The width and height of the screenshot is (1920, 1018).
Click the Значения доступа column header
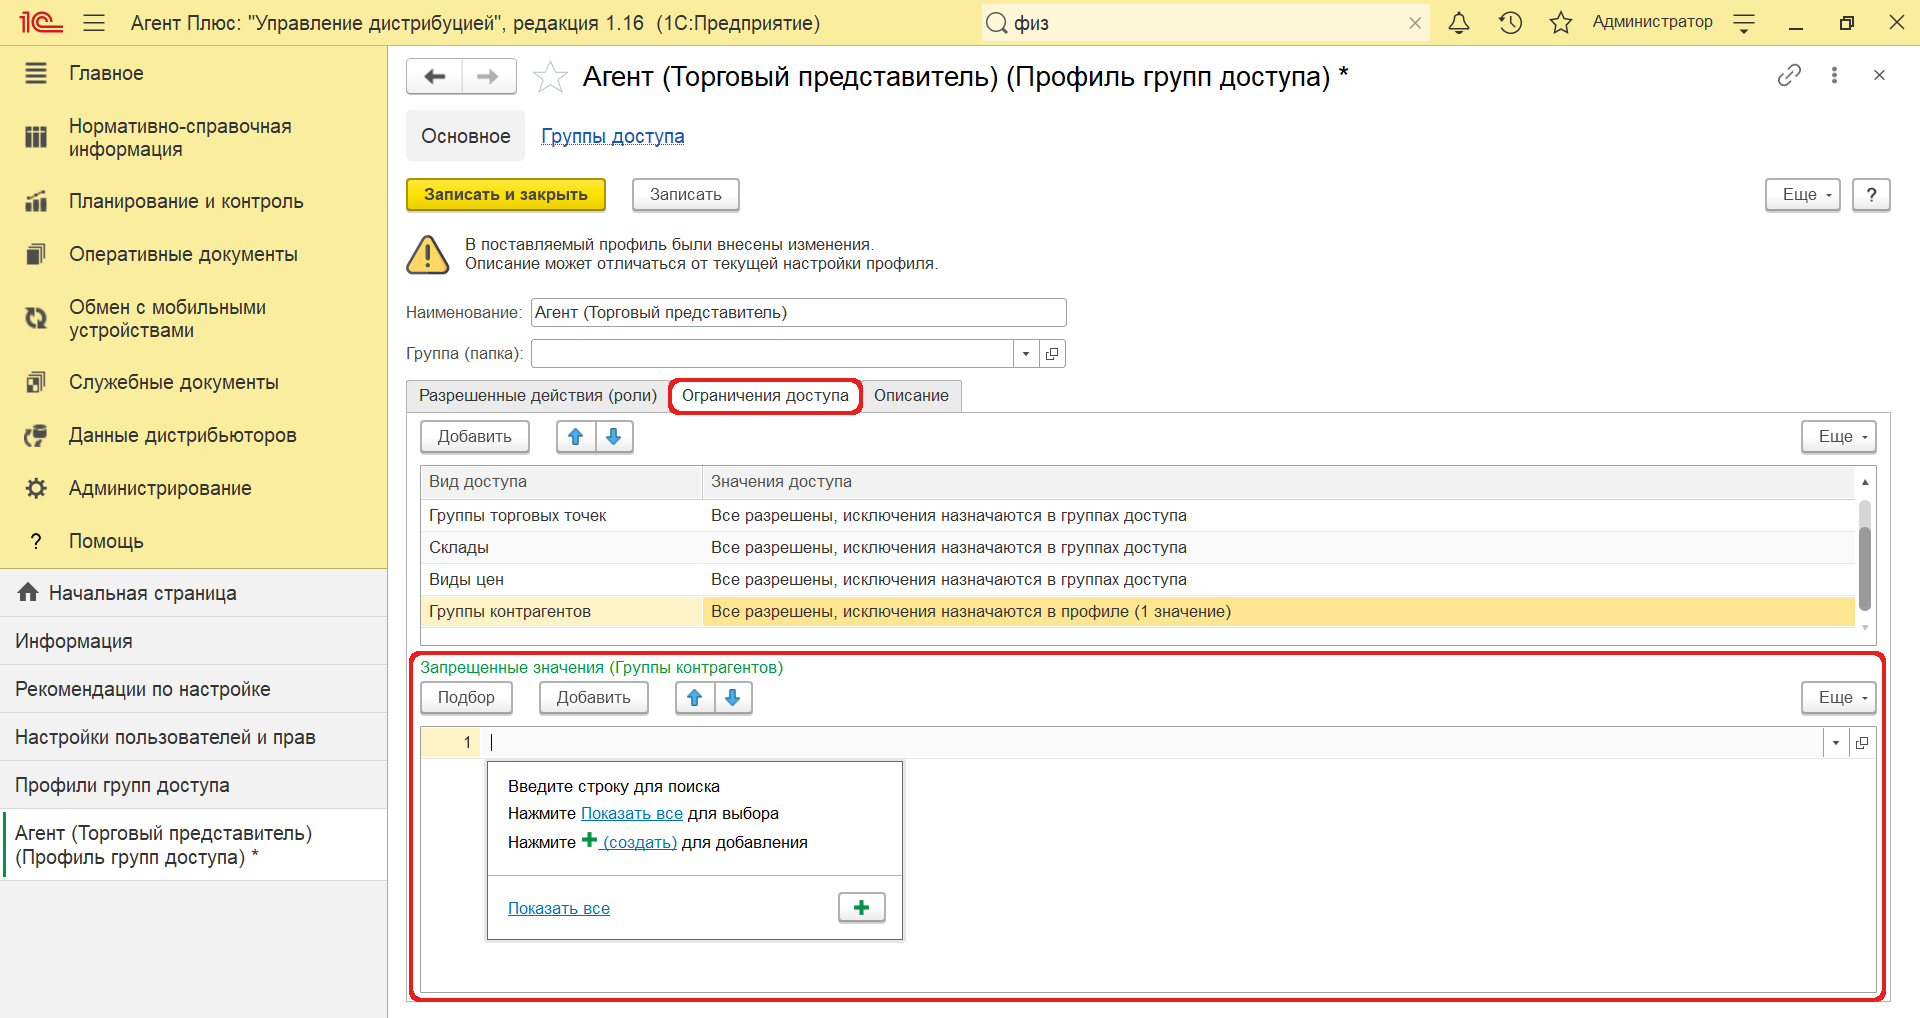[1279, 481]
